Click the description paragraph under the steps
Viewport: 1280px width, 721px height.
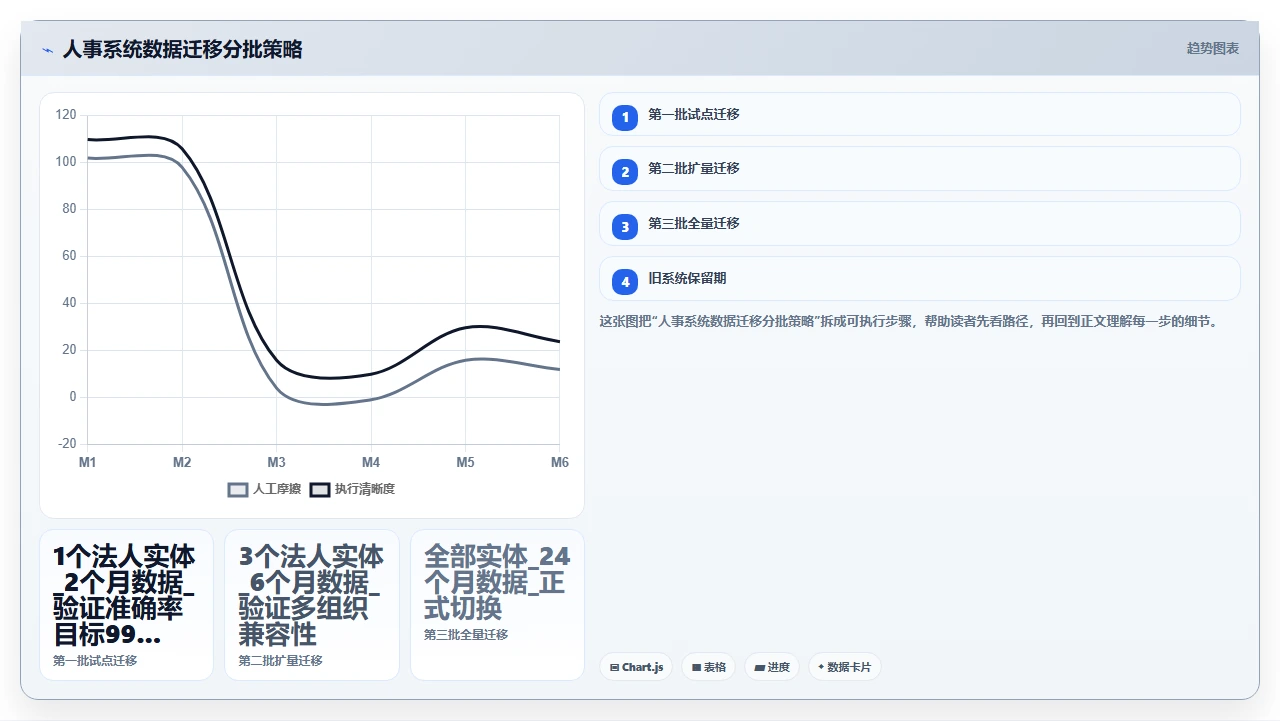pyautogui.click(x=908, y=322)
